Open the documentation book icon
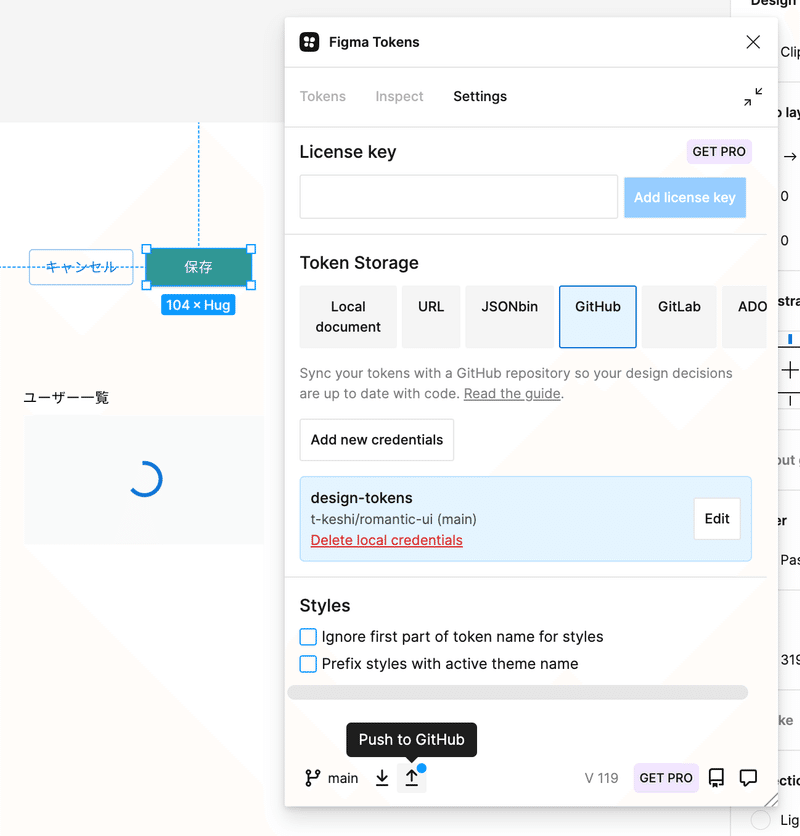The width and height of the screenshot is (800, 836). coord(716,778)
